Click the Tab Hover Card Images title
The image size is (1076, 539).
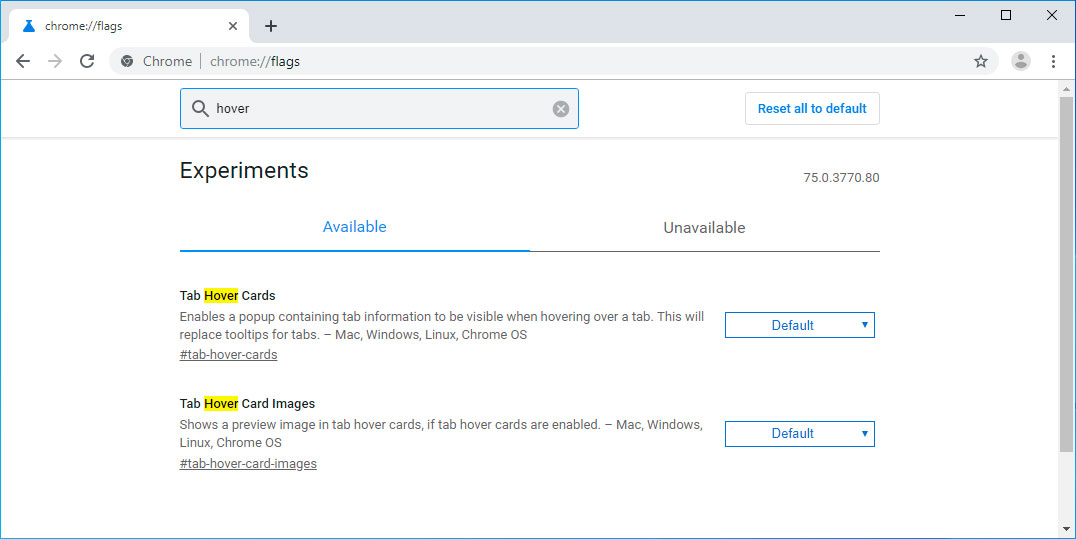click(x=247, y=404)
